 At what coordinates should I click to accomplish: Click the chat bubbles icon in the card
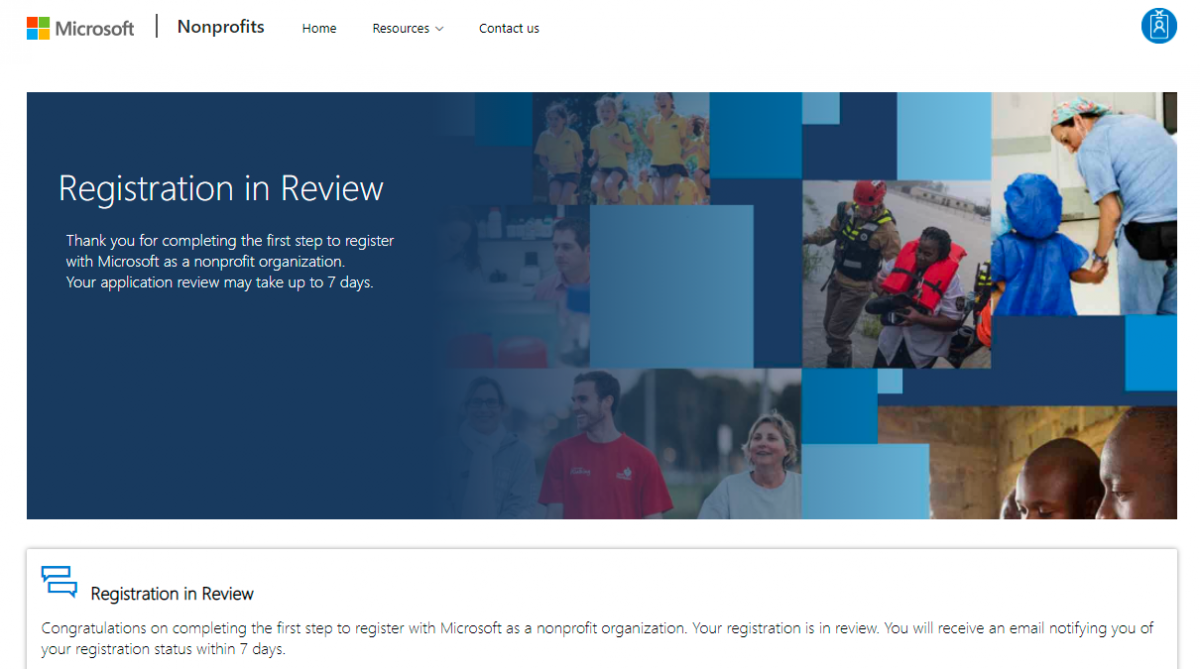pyautogui.click(x=59, y=581)
